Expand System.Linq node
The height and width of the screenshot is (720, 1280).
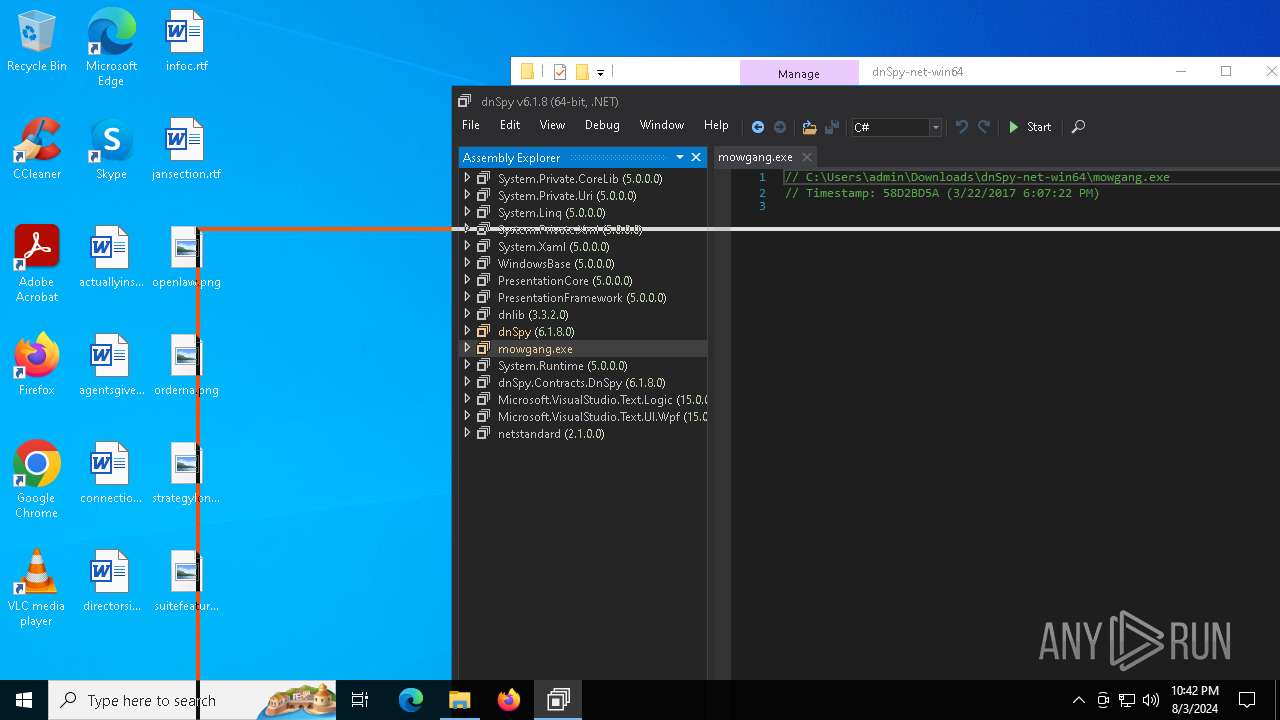pos(467,212)
